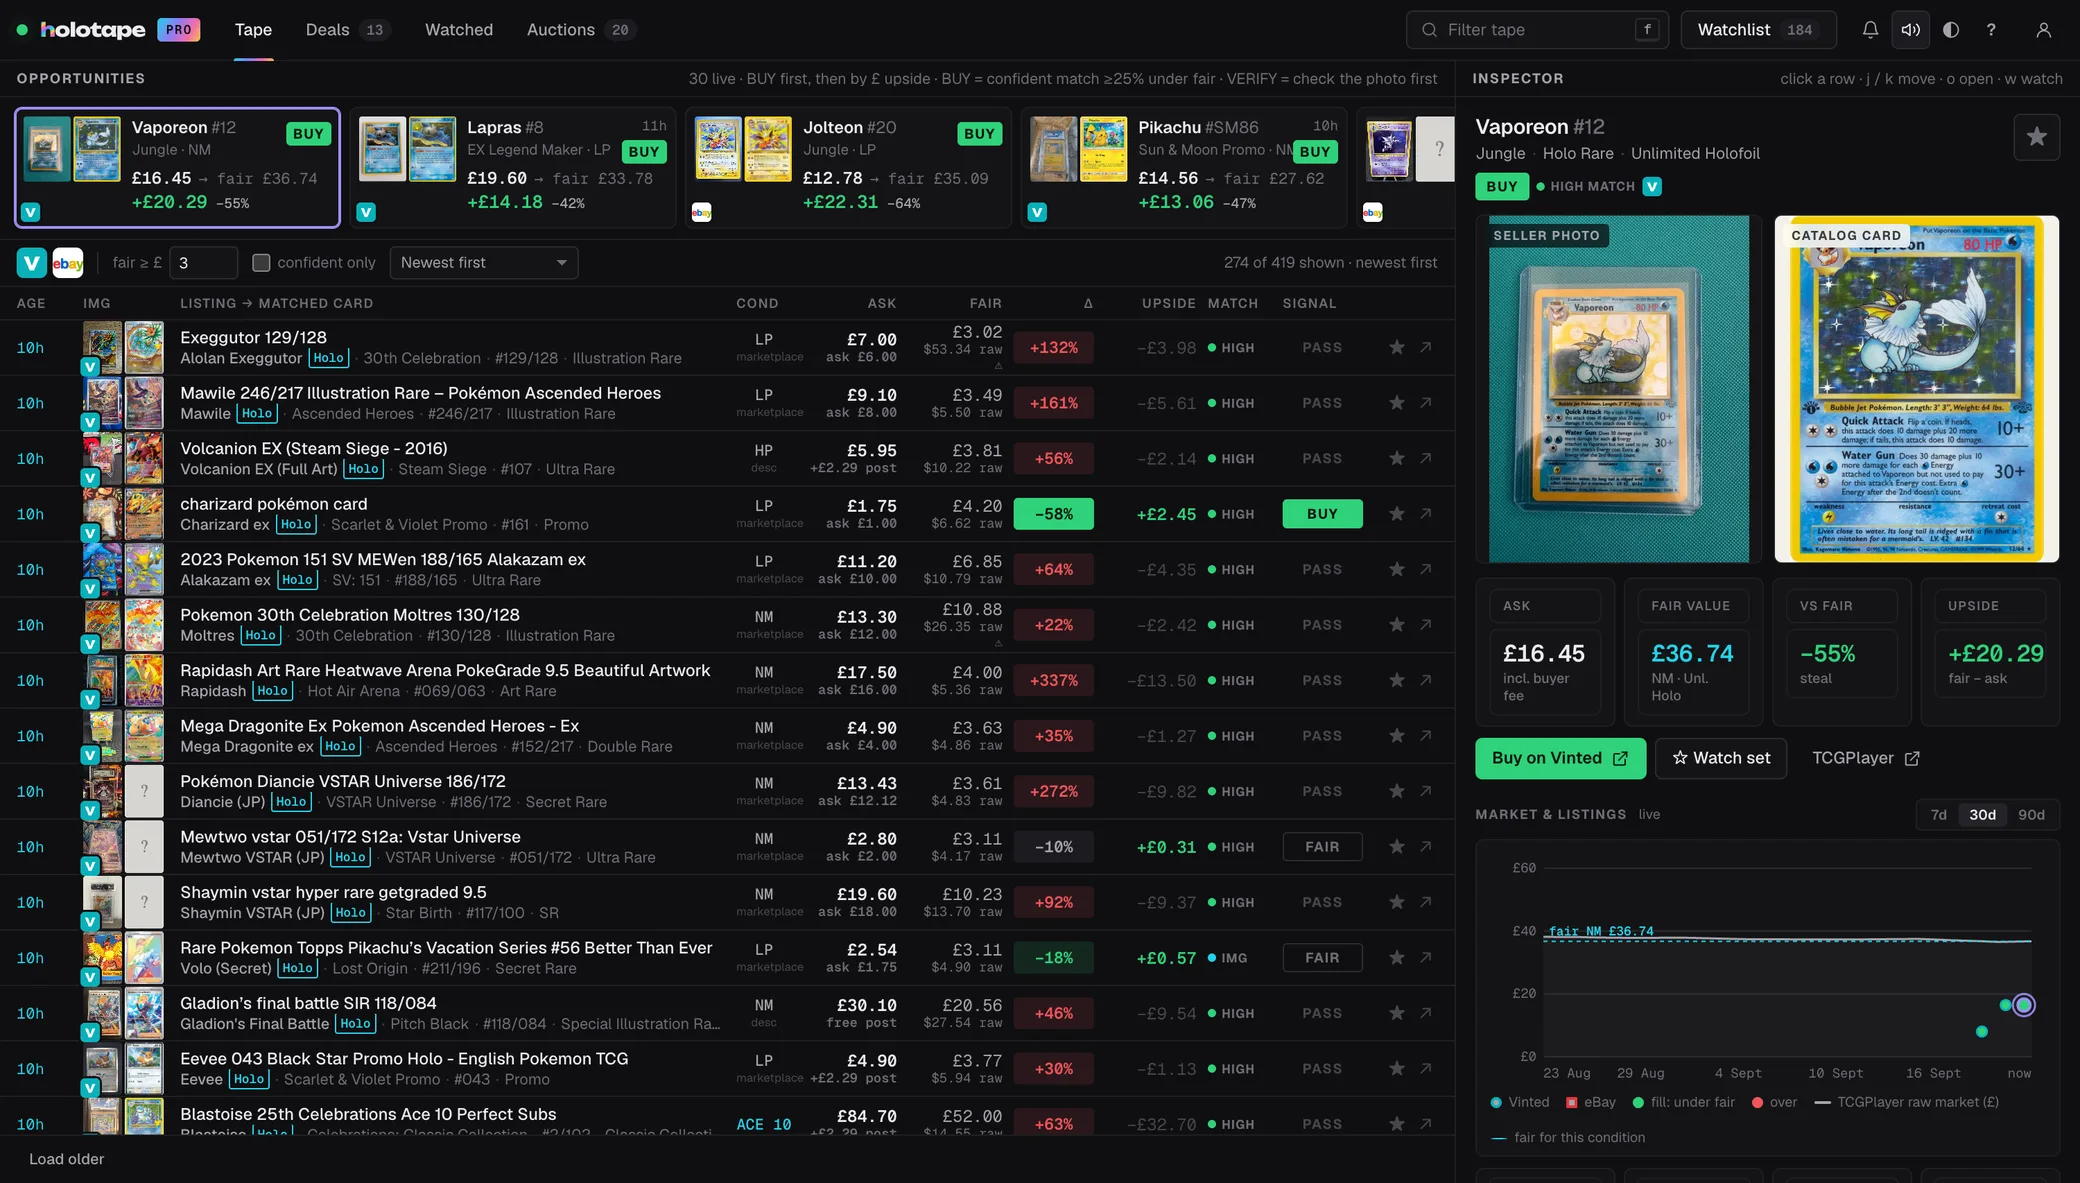Enable the confident only checkbox

(261, 263)
